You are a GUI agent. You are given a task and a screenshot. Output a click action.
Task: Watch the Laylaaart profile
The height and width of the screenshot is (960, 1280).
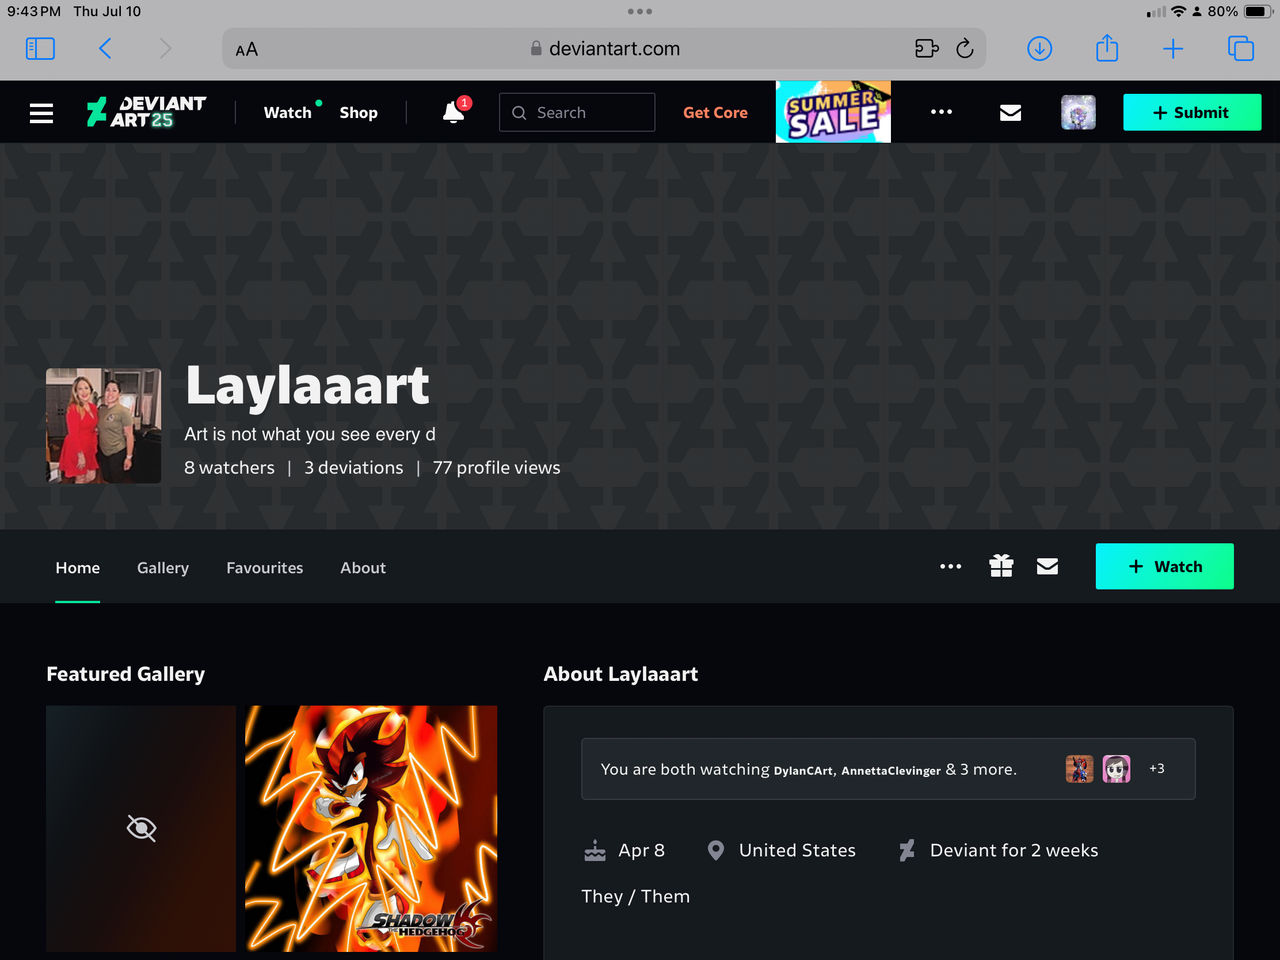point(1164,566)
